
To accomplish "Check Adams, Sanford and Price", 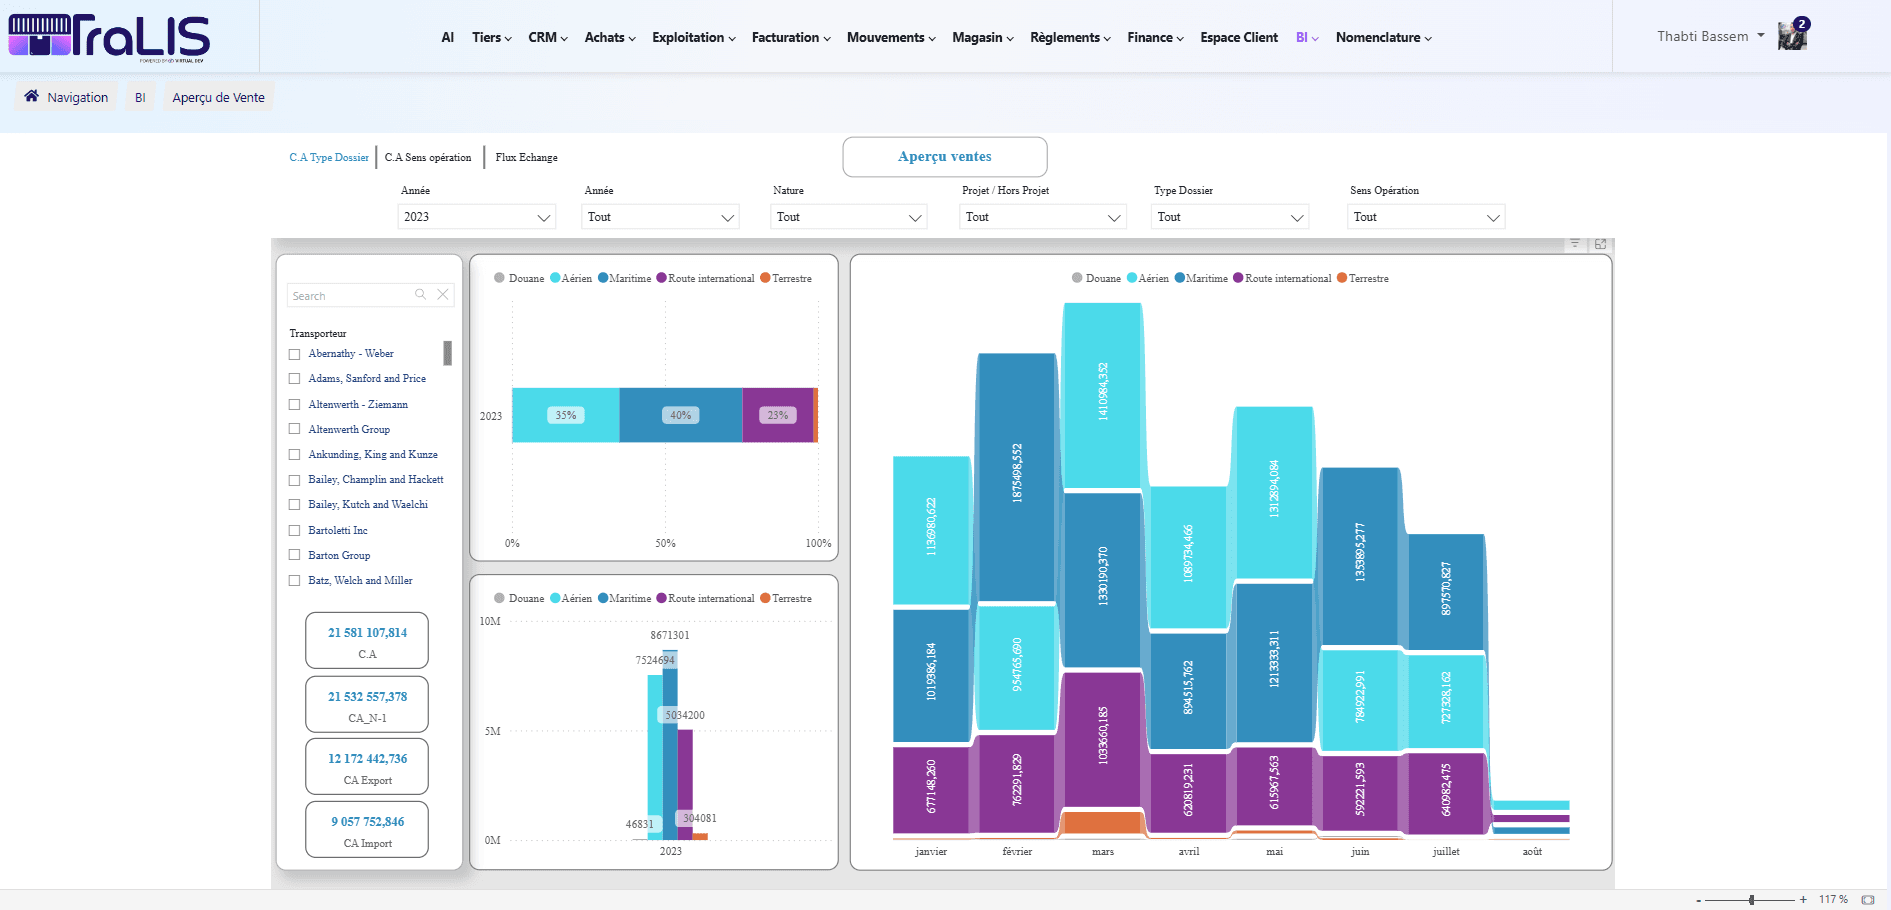I will pyautogui.click(x=294, y=379).
